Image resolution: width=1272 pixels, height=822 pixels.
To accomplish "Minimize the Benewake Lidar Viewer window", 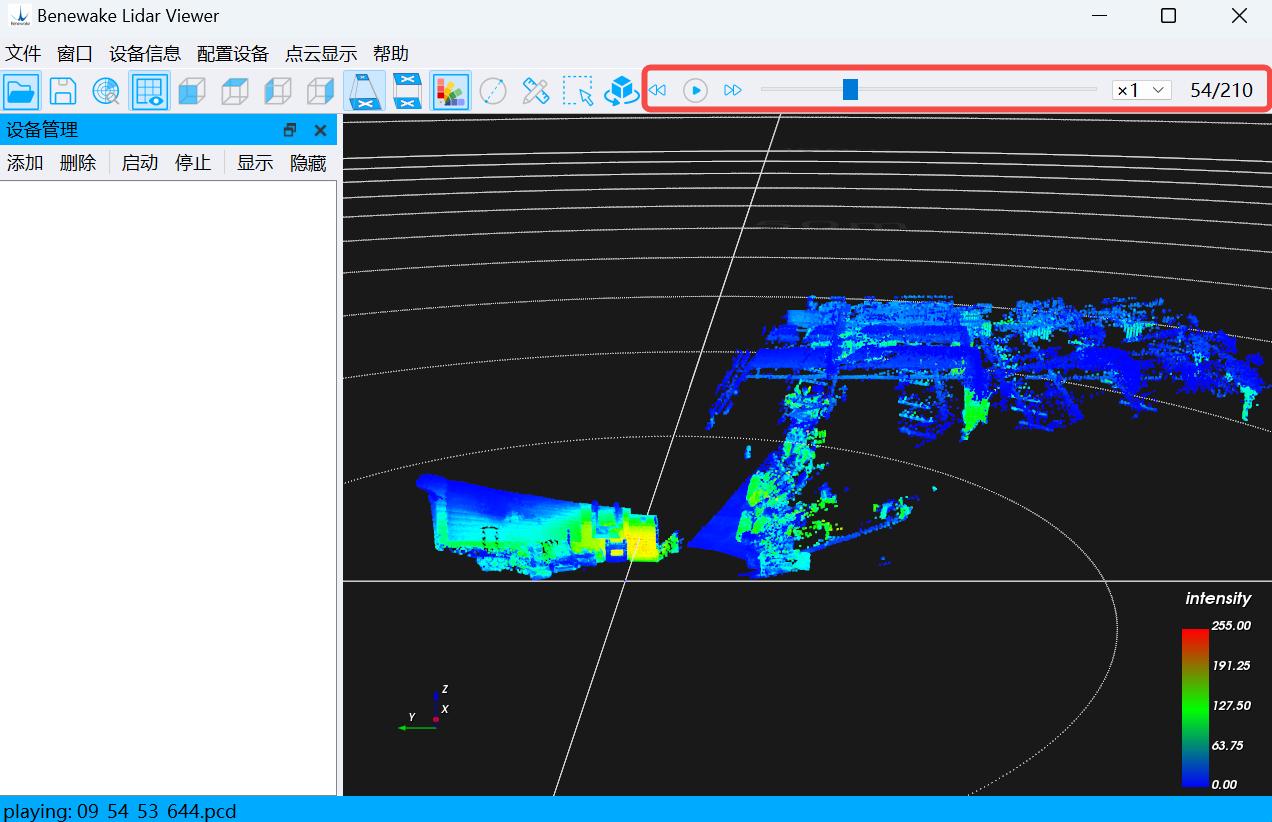I will click(1099, 16).
